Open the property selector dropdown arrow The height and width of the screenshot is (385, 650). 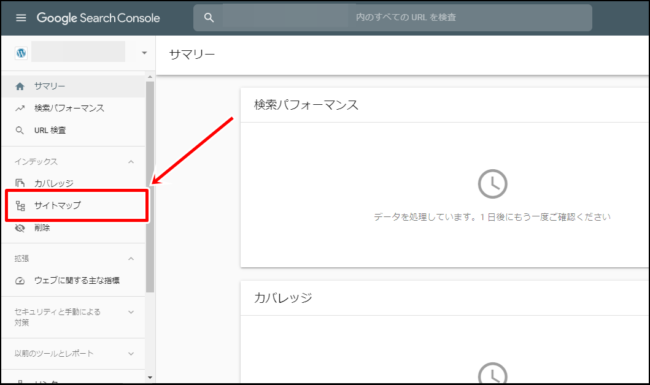[x=144, y=53]
